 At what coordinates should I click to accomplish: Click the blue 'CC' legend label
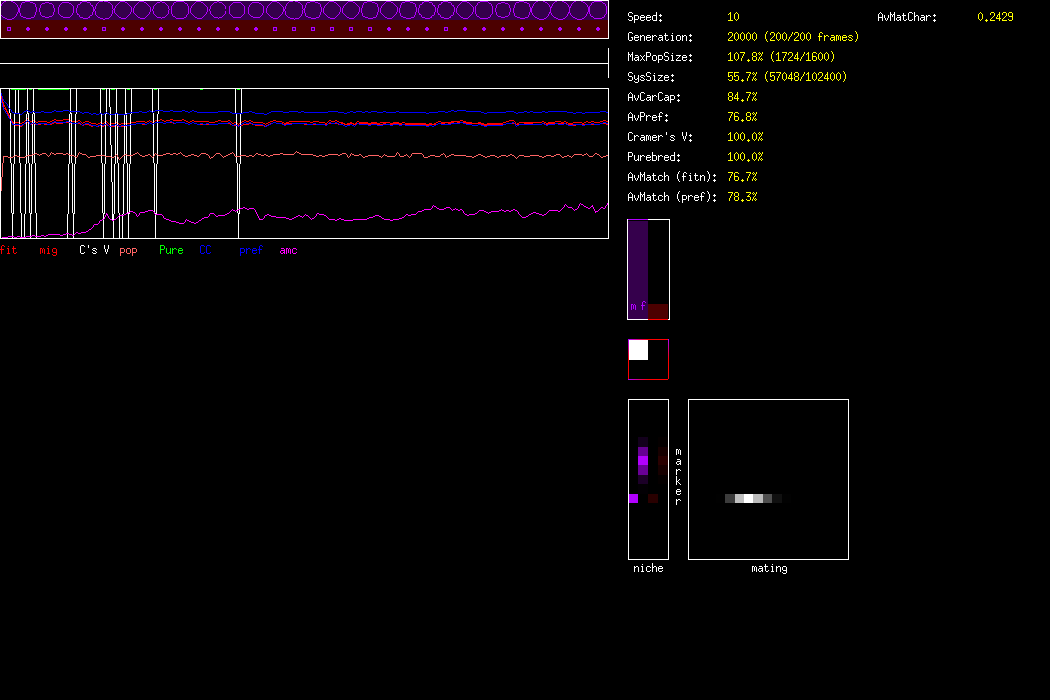pos(206,250)
